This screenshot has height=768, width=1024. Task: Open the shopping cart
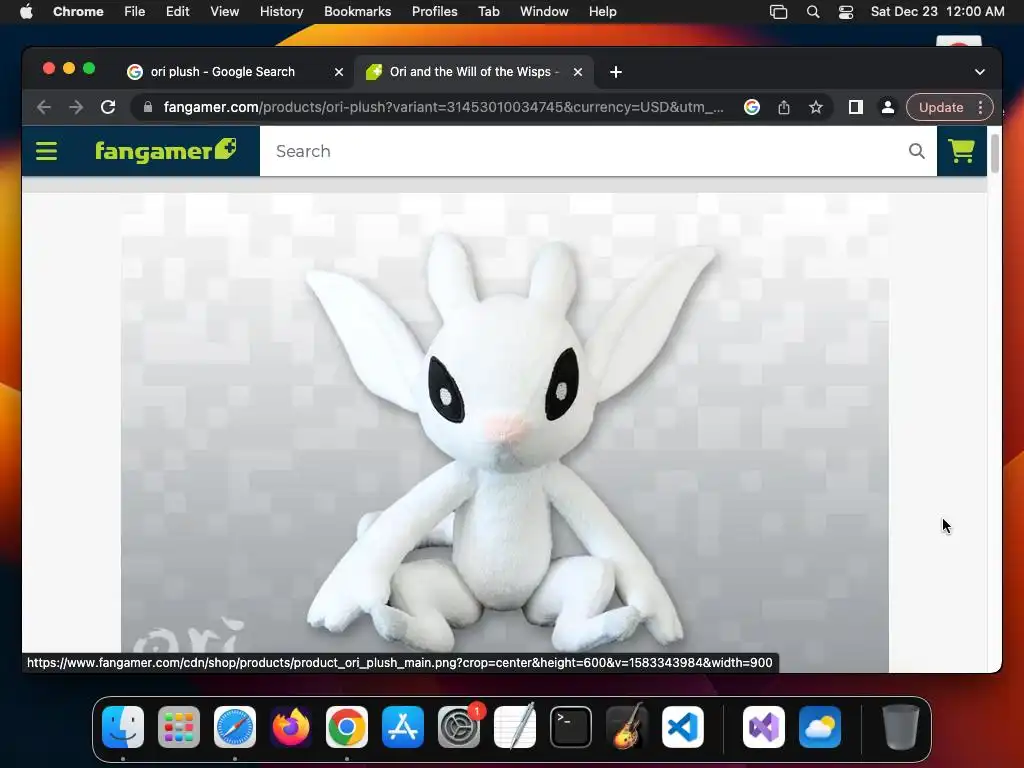961,151
